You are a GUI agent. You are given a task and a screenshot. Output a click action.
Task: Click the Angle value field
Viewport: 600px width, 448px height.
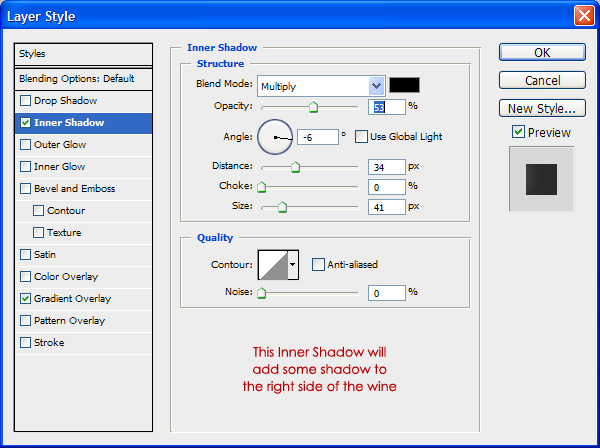[x=318, y=137]
